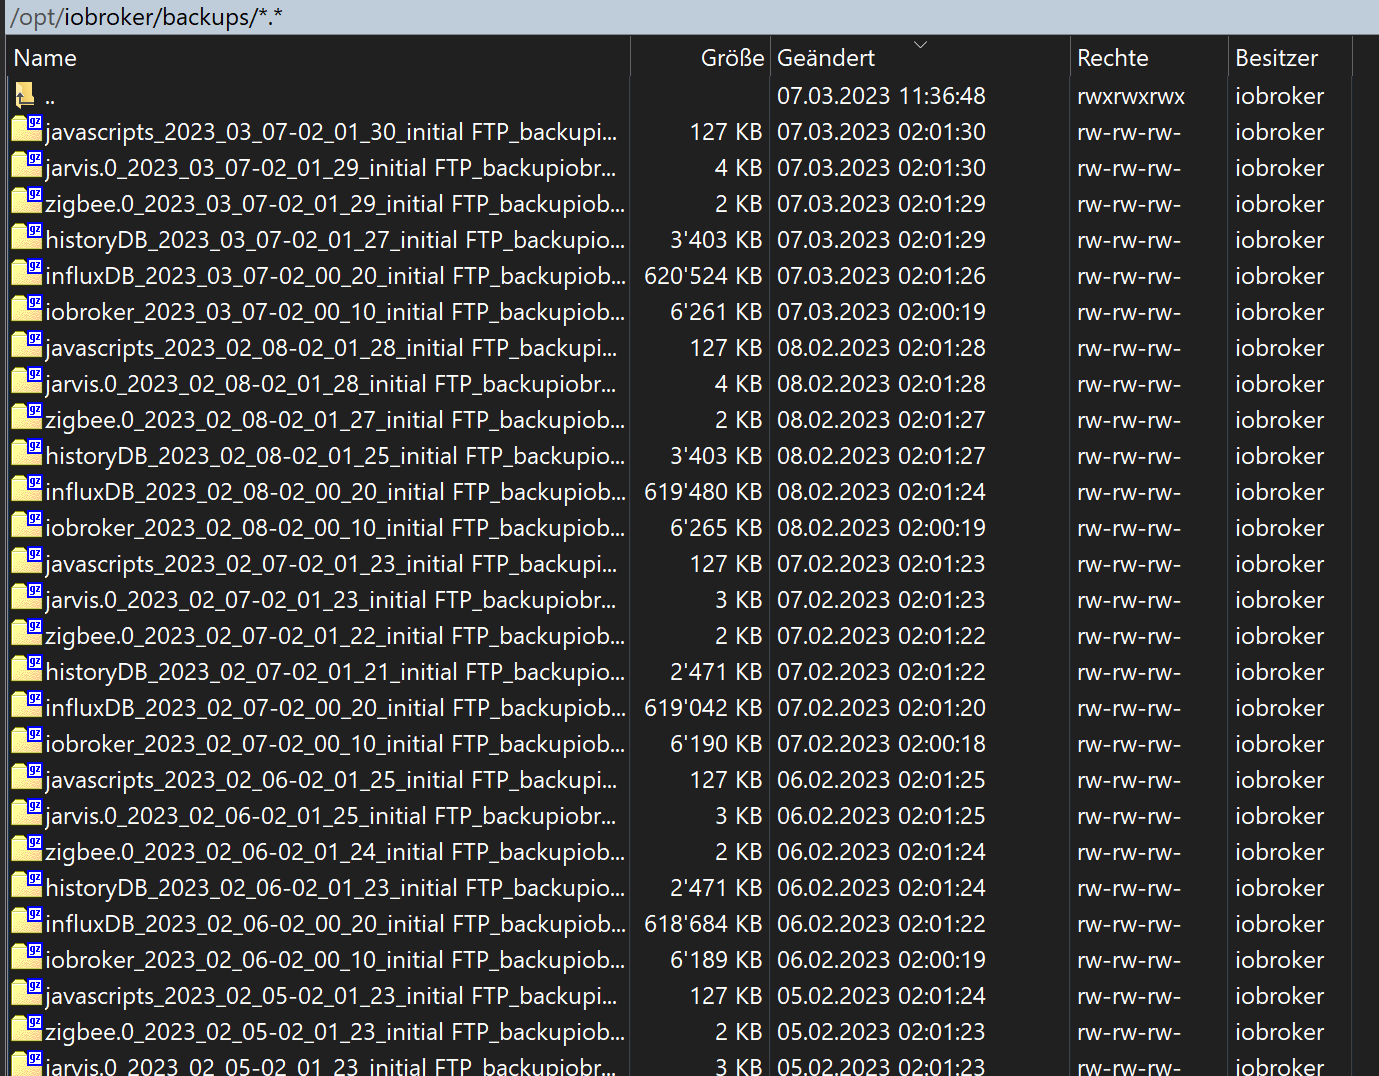
Task: Click the influxDB_2023_03_07-02_00_20 archive icon
Action: (x=27, y=274)
